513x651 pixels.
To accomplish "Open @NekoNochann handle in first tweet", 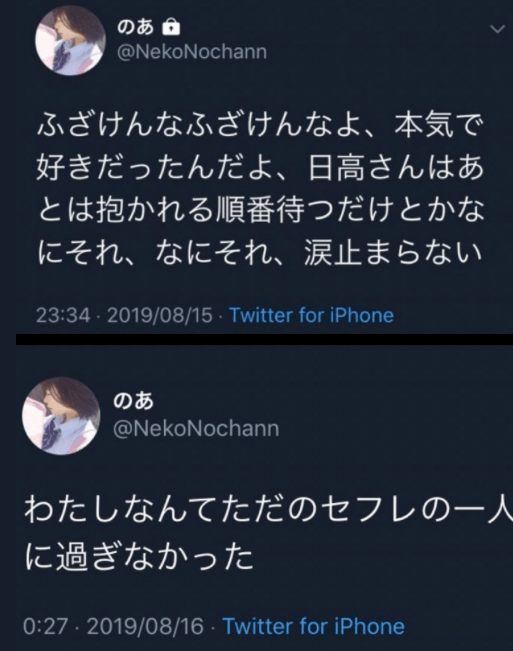I will click(x=192, y=52).
